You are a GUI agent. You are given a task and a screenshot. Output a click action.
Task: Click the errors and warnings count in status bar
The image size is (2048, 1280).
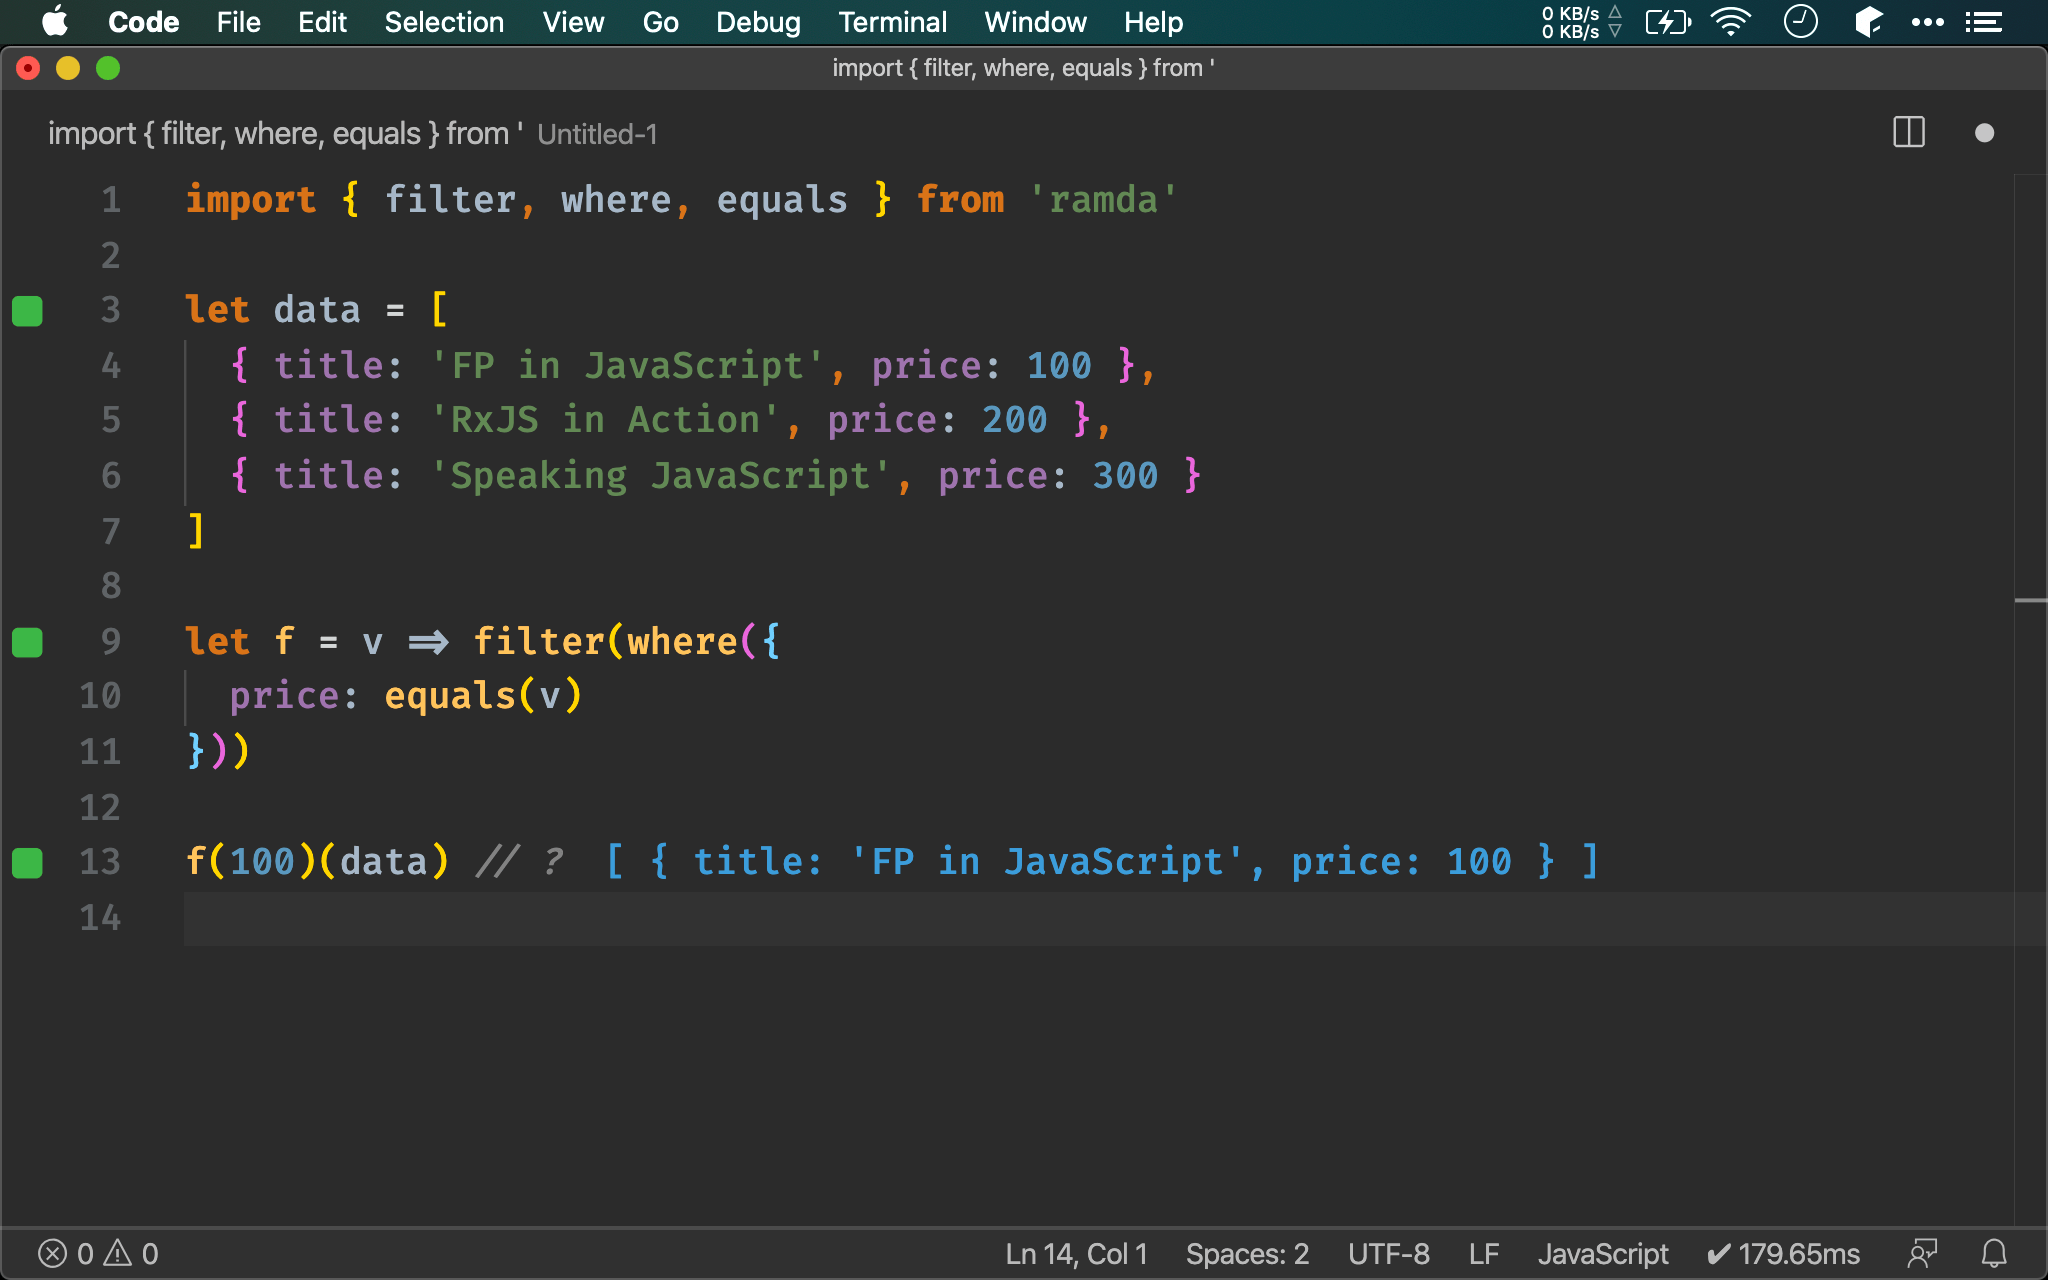click(x=98, y=1254)
